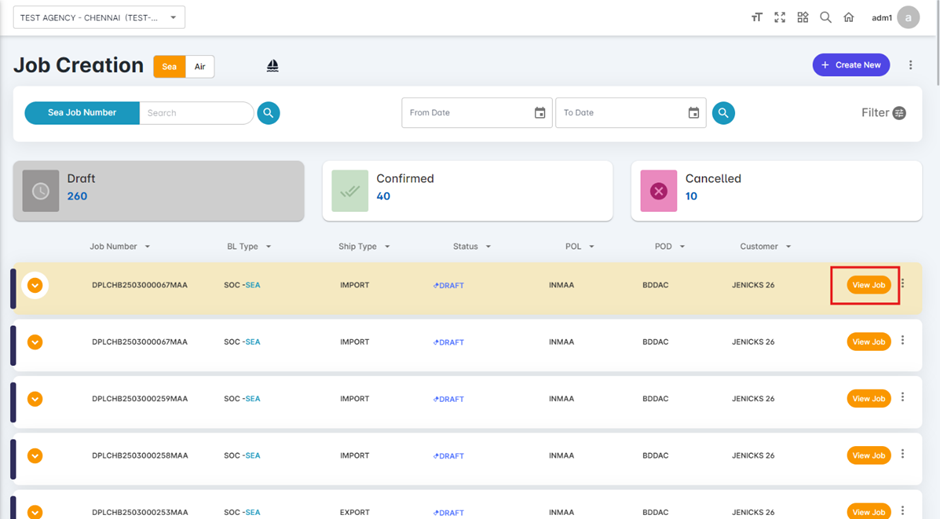Click the text size icon in header

click(757, 18)
